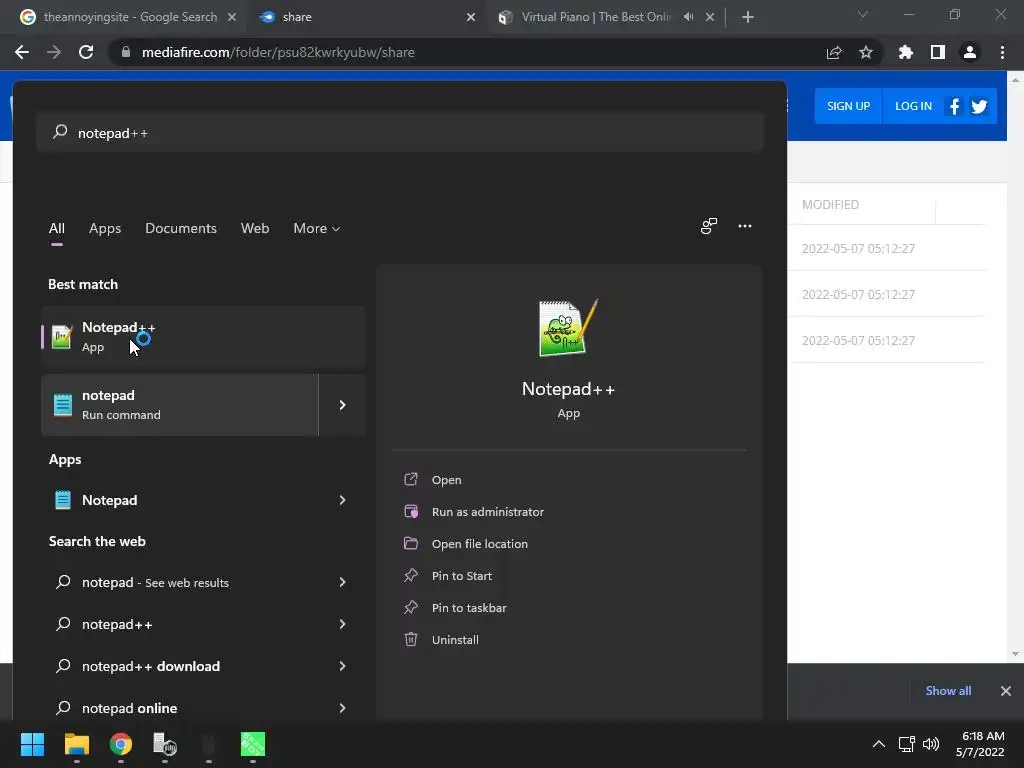Expand the 'notepad++ download' chevron
Viewport: 1024px width, 768px height.
[342, 666]
